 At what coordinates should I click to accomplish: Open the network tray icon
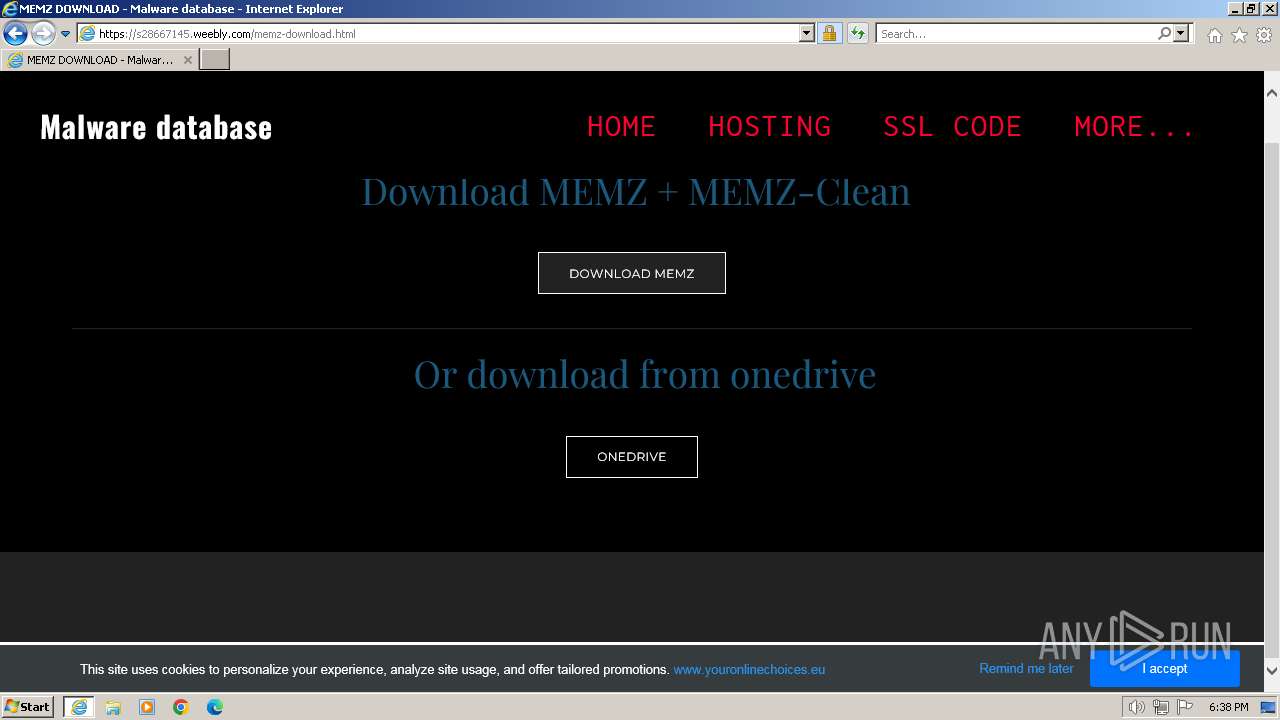point(1161,707)
